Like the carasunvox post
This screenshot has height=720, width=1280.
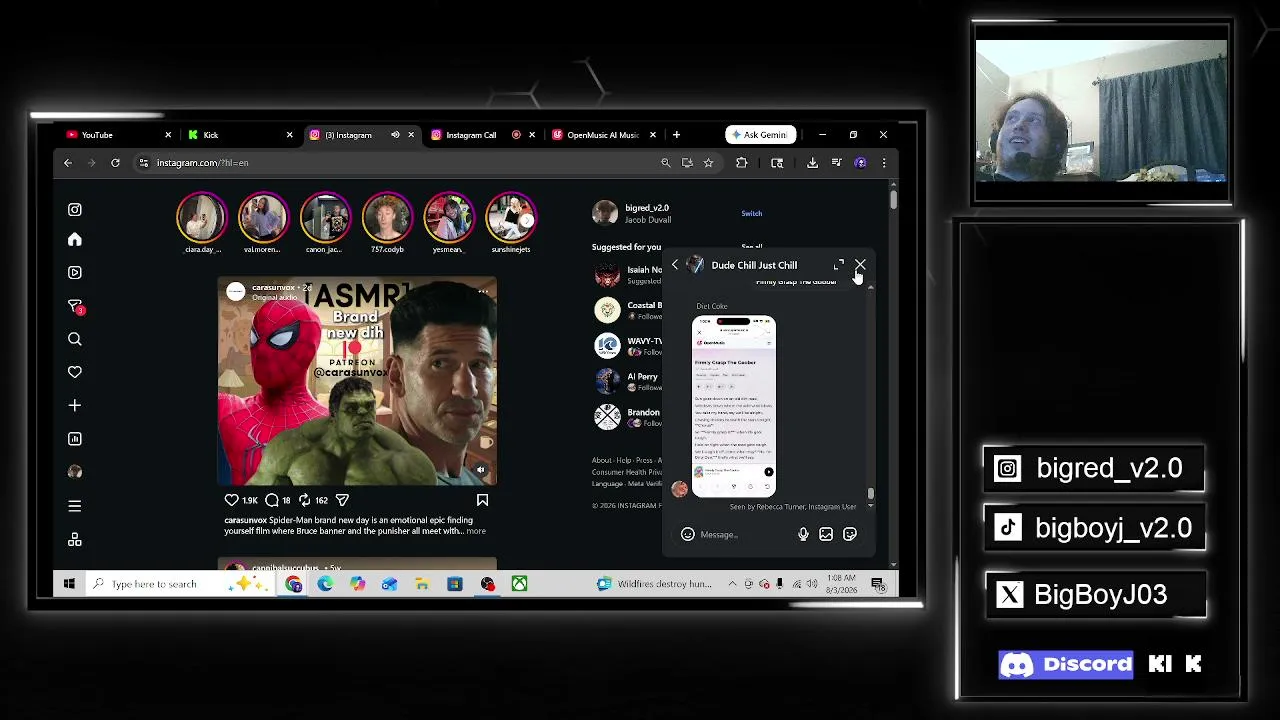click(231, 500)
